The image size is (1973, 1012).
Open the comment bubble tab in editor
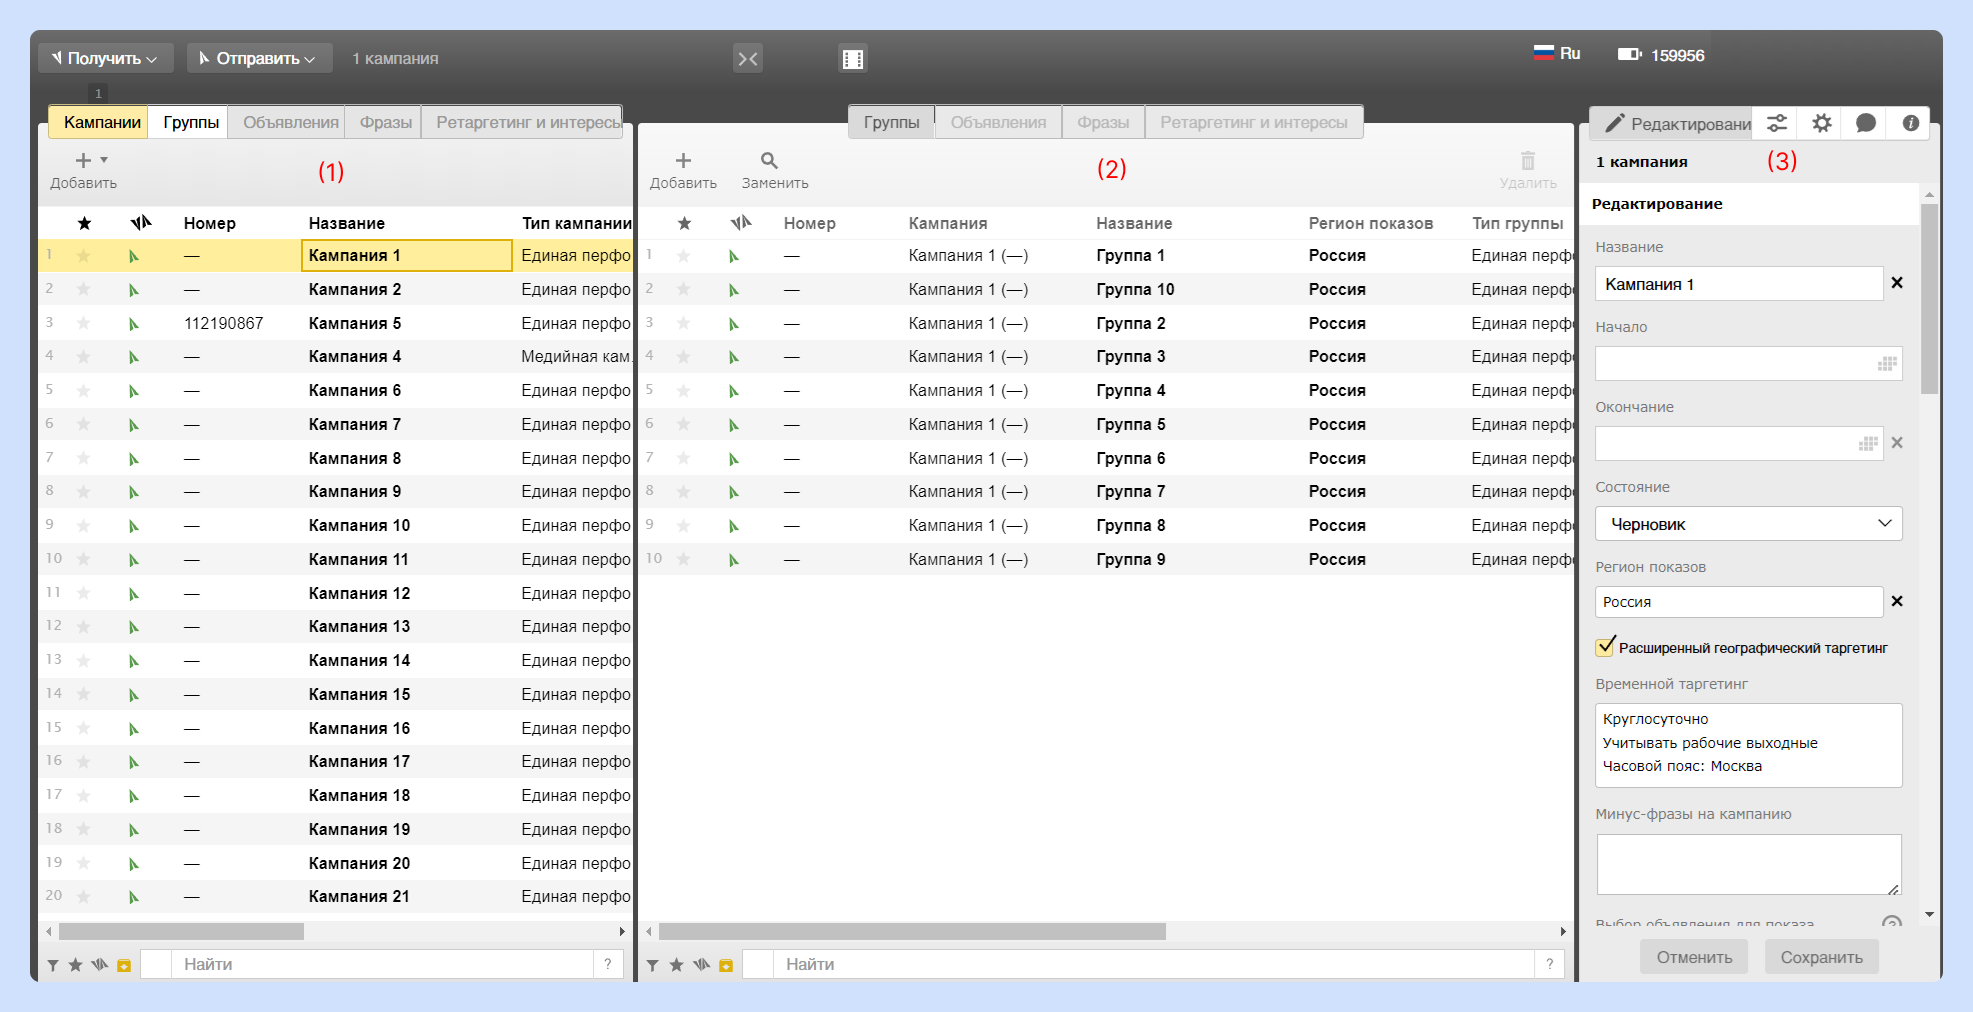(1865, 123)
